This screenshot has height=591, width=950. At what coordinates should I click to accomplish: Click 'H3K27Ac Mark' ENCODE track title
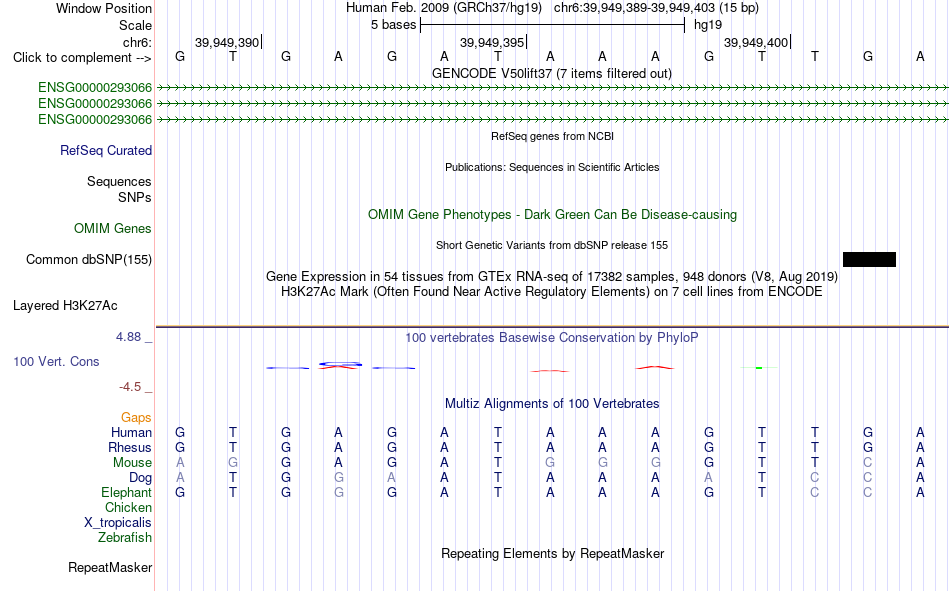coord(552,292)
